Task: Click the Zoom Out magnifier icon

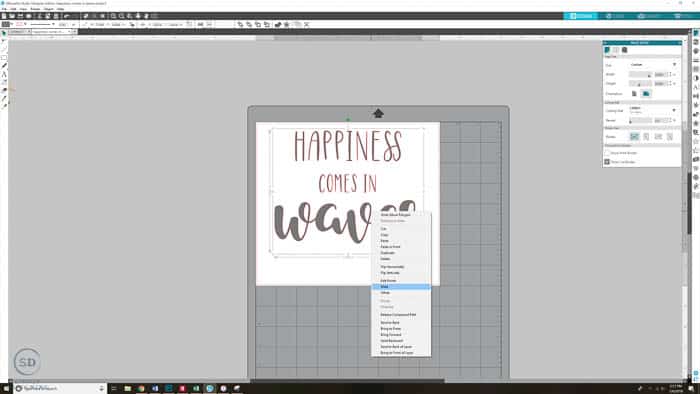Action: 121,16
